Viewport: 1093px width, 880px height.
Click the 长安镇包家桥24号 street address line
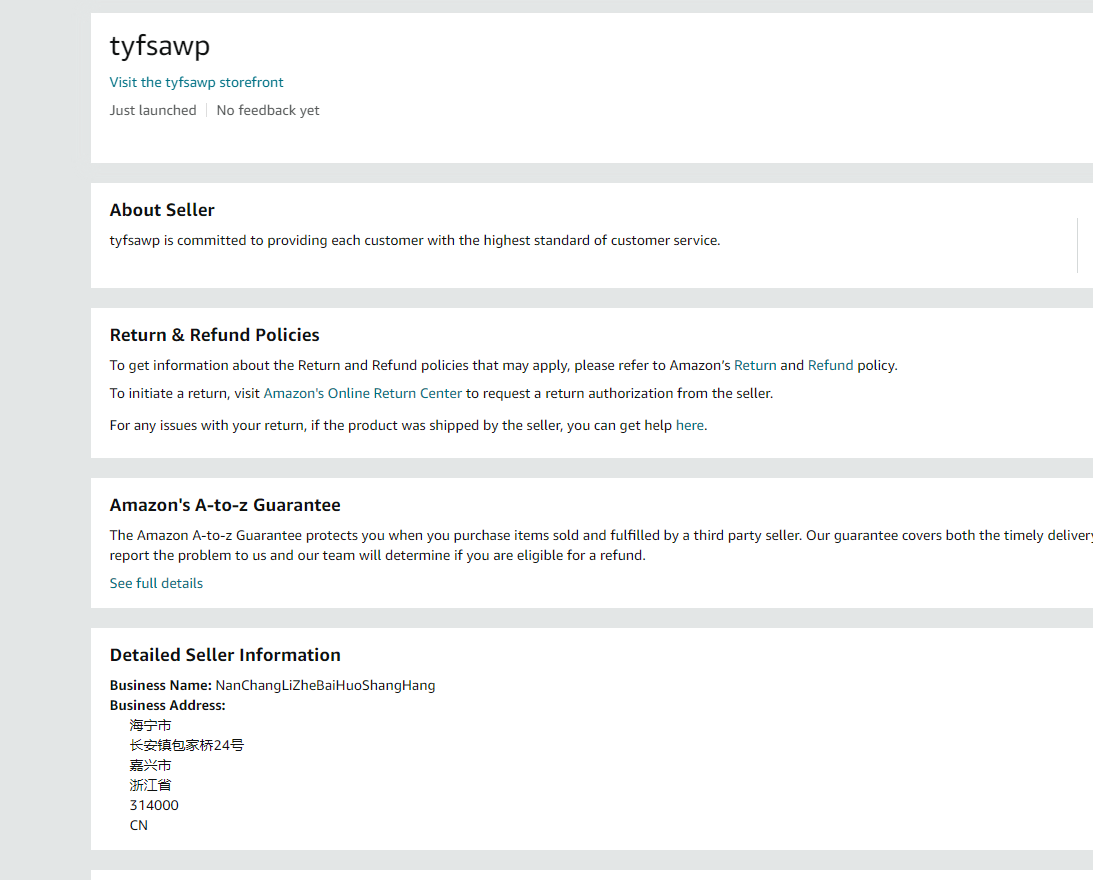(186, 745)
